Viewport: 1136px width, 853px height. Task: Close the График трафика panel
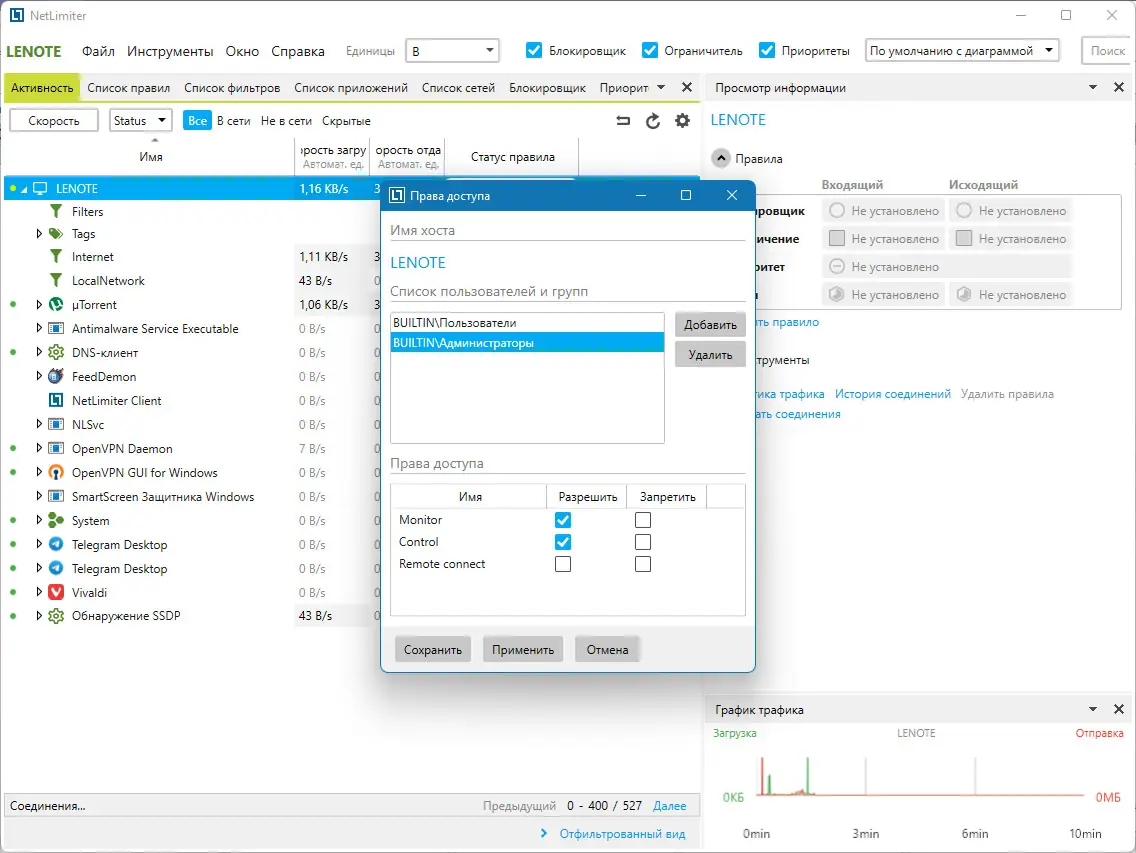[x=1119, y=709]
